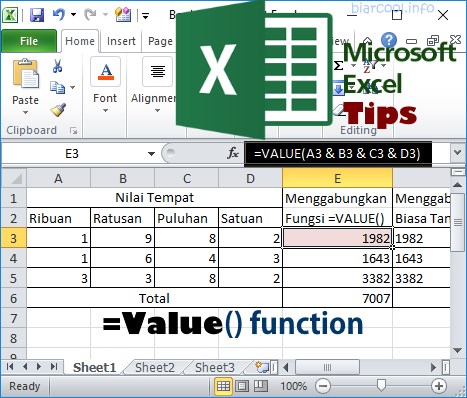Select the merged "Total" cell

(x=154, y=298)
